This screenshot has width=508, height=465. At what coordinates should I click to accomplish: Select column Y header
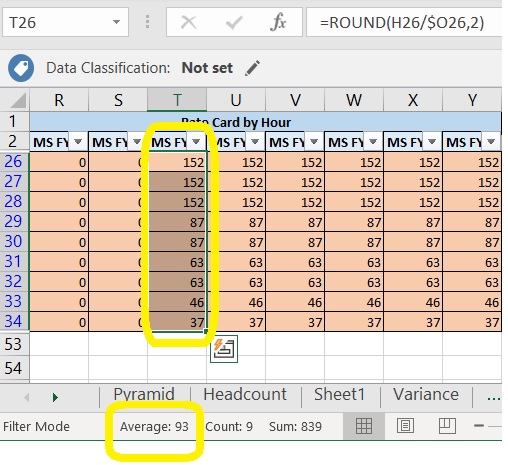coord(472,100)
